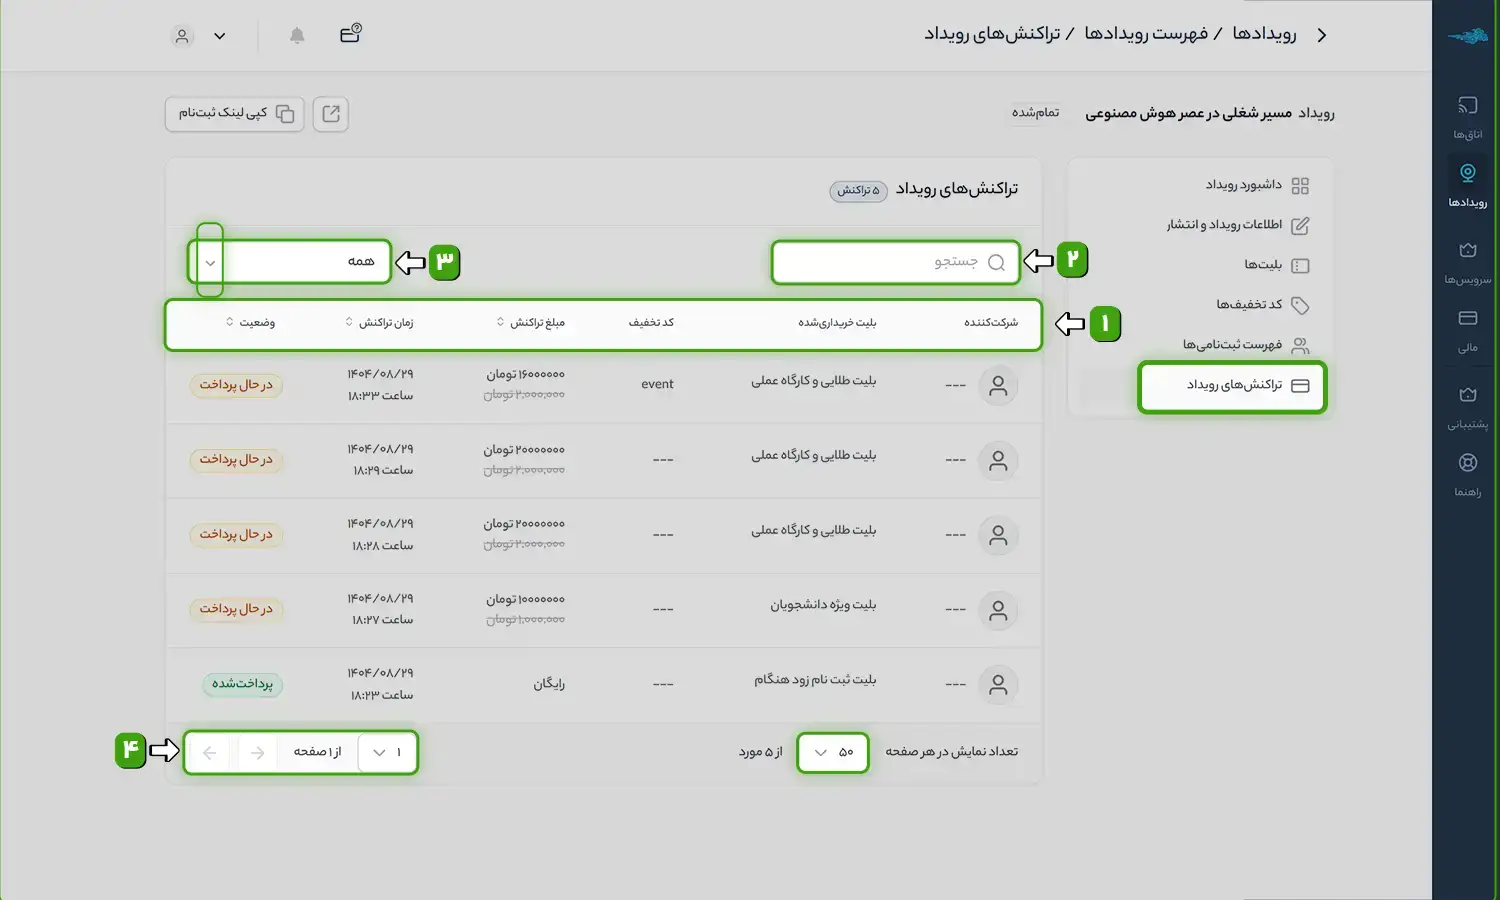Go to مالی in the sidebar
1500x900 pixels.
tap(1467, 330)
